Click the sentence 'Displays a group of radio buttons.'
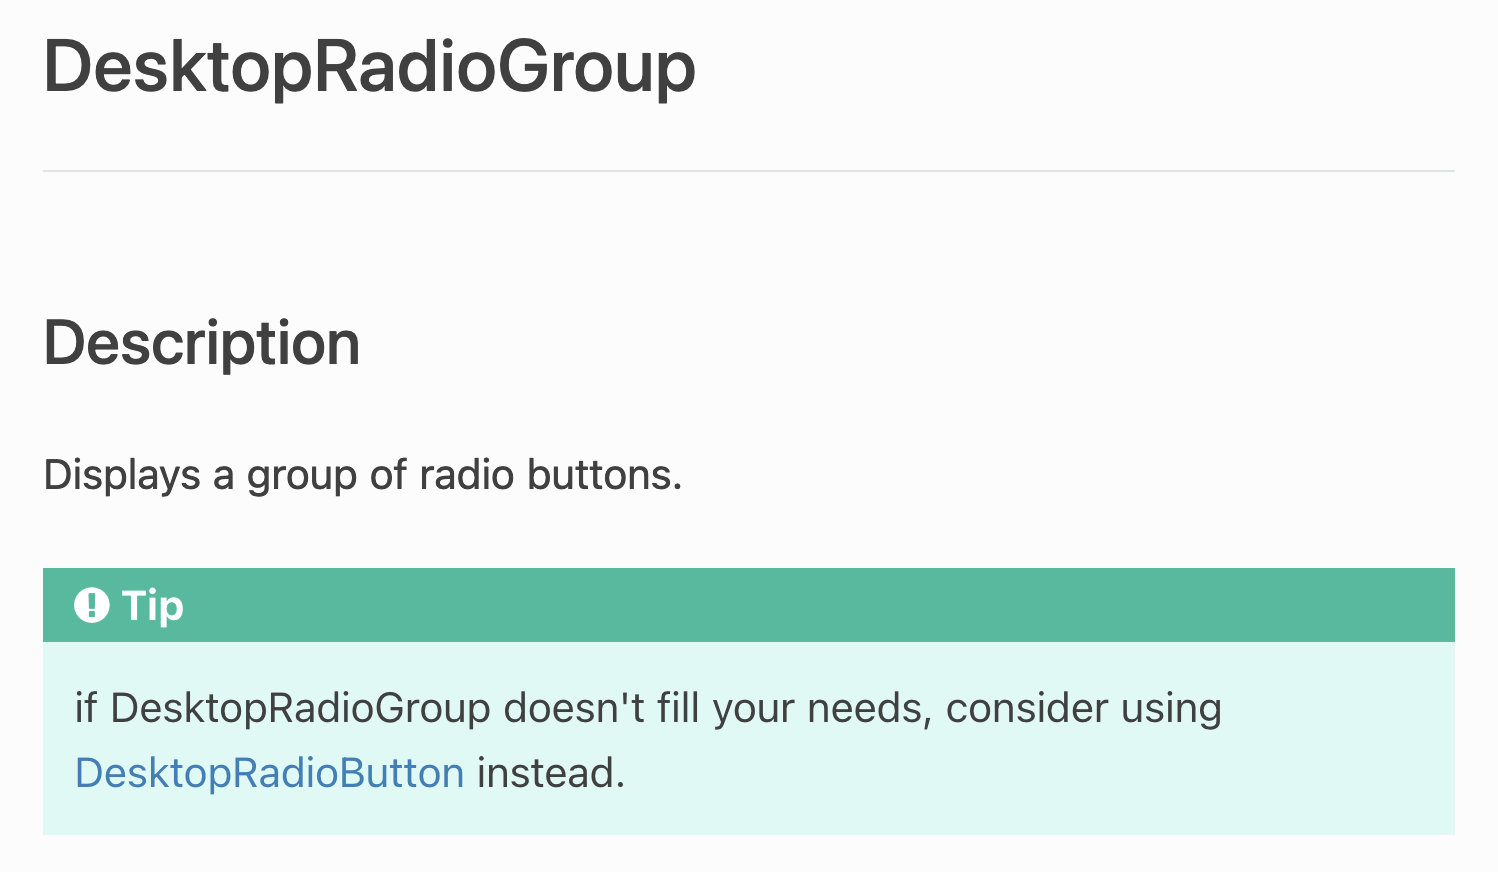Screen dimensions: 1498x872 362,475
